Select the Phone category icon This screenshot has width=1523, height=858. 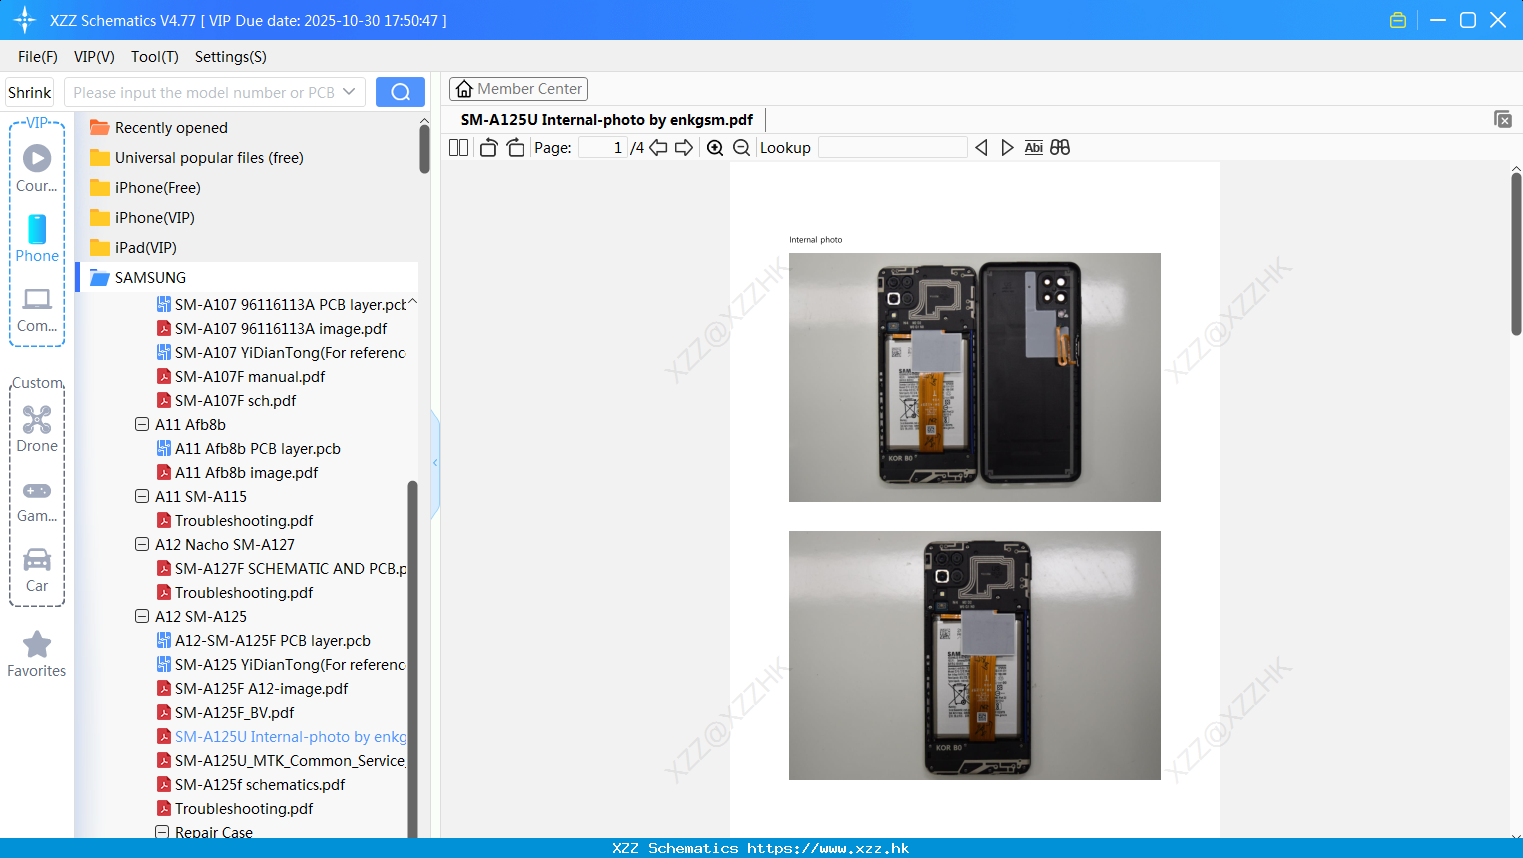(37, 239)
